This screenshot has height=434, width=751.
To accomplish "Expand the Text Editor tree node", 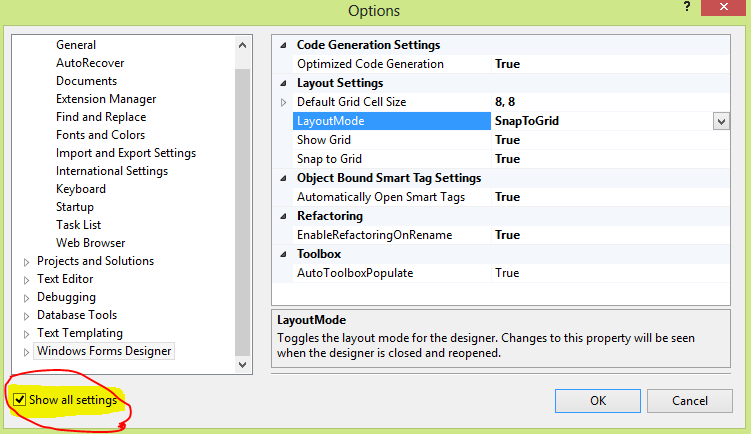I will [x=26, y=280].
